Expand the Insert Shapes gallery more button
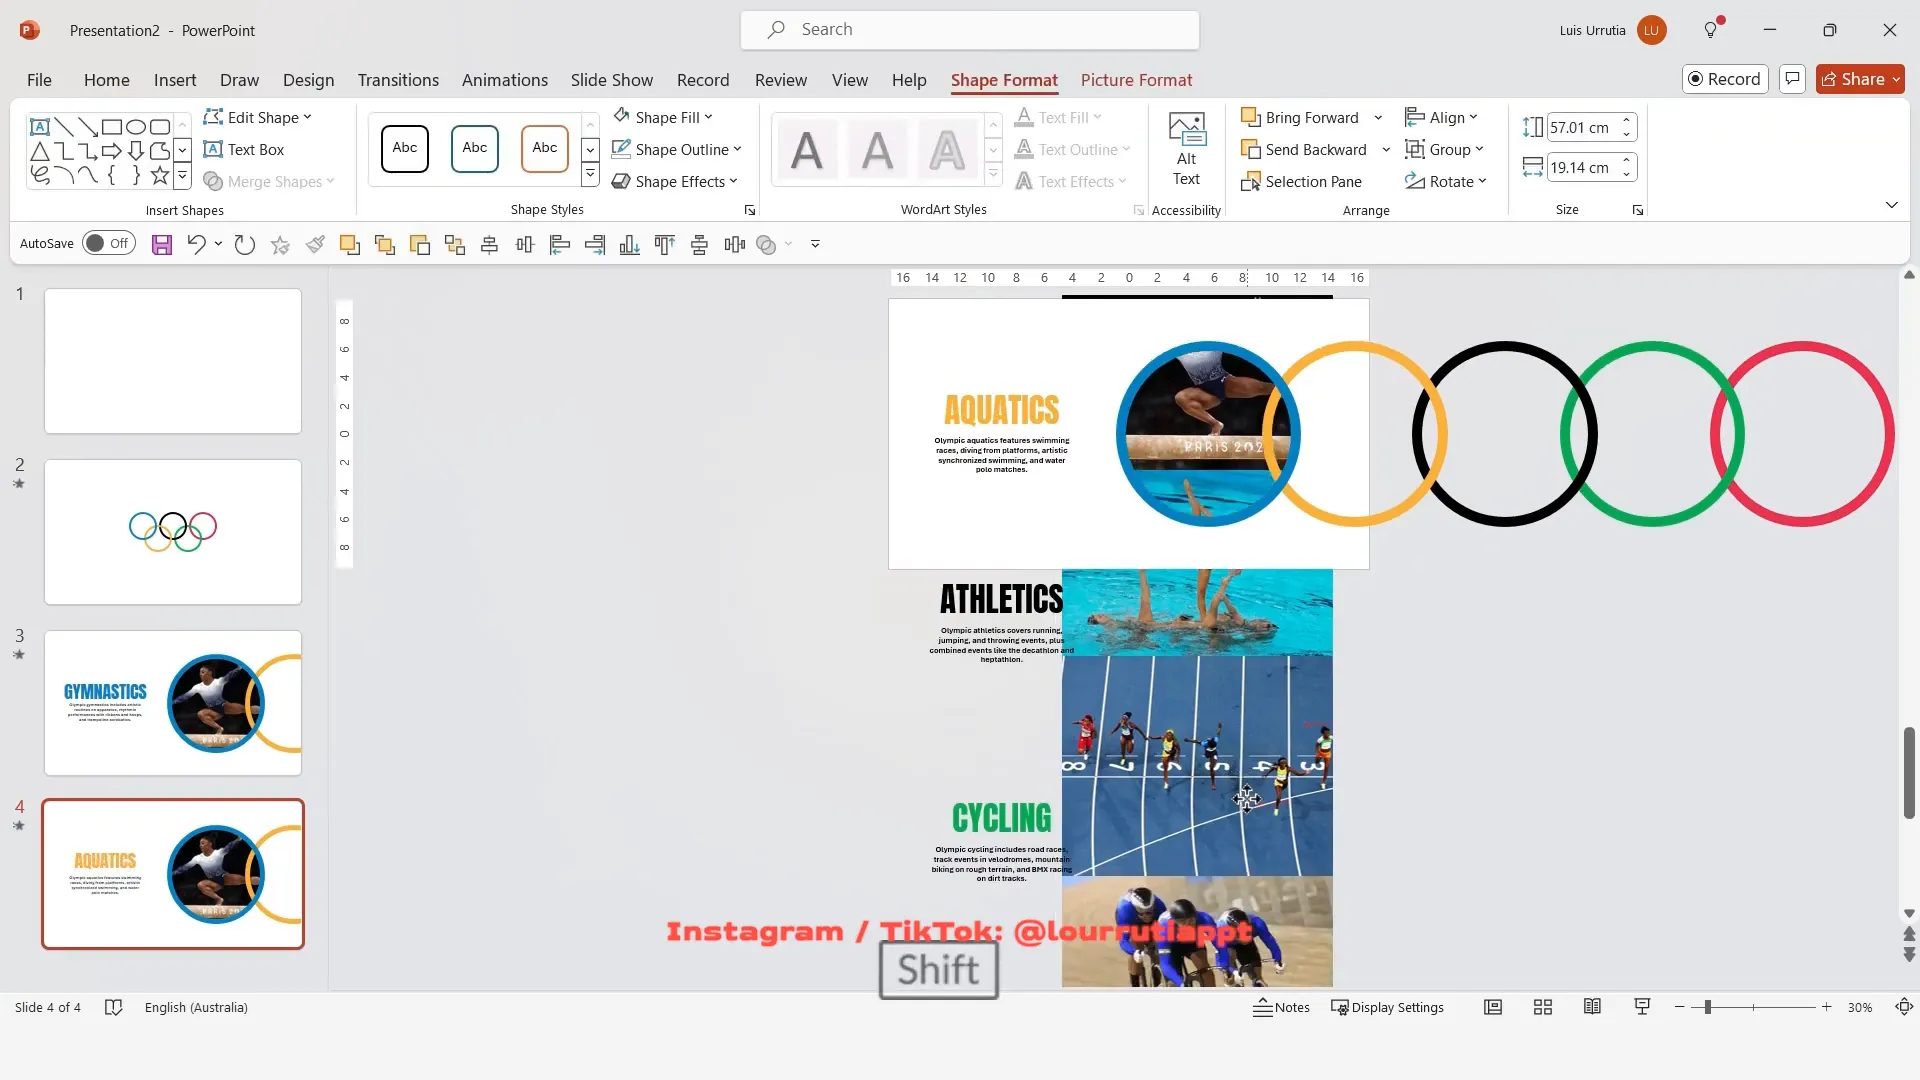Screen dimensions: 1920x1080 coord(182,177)
